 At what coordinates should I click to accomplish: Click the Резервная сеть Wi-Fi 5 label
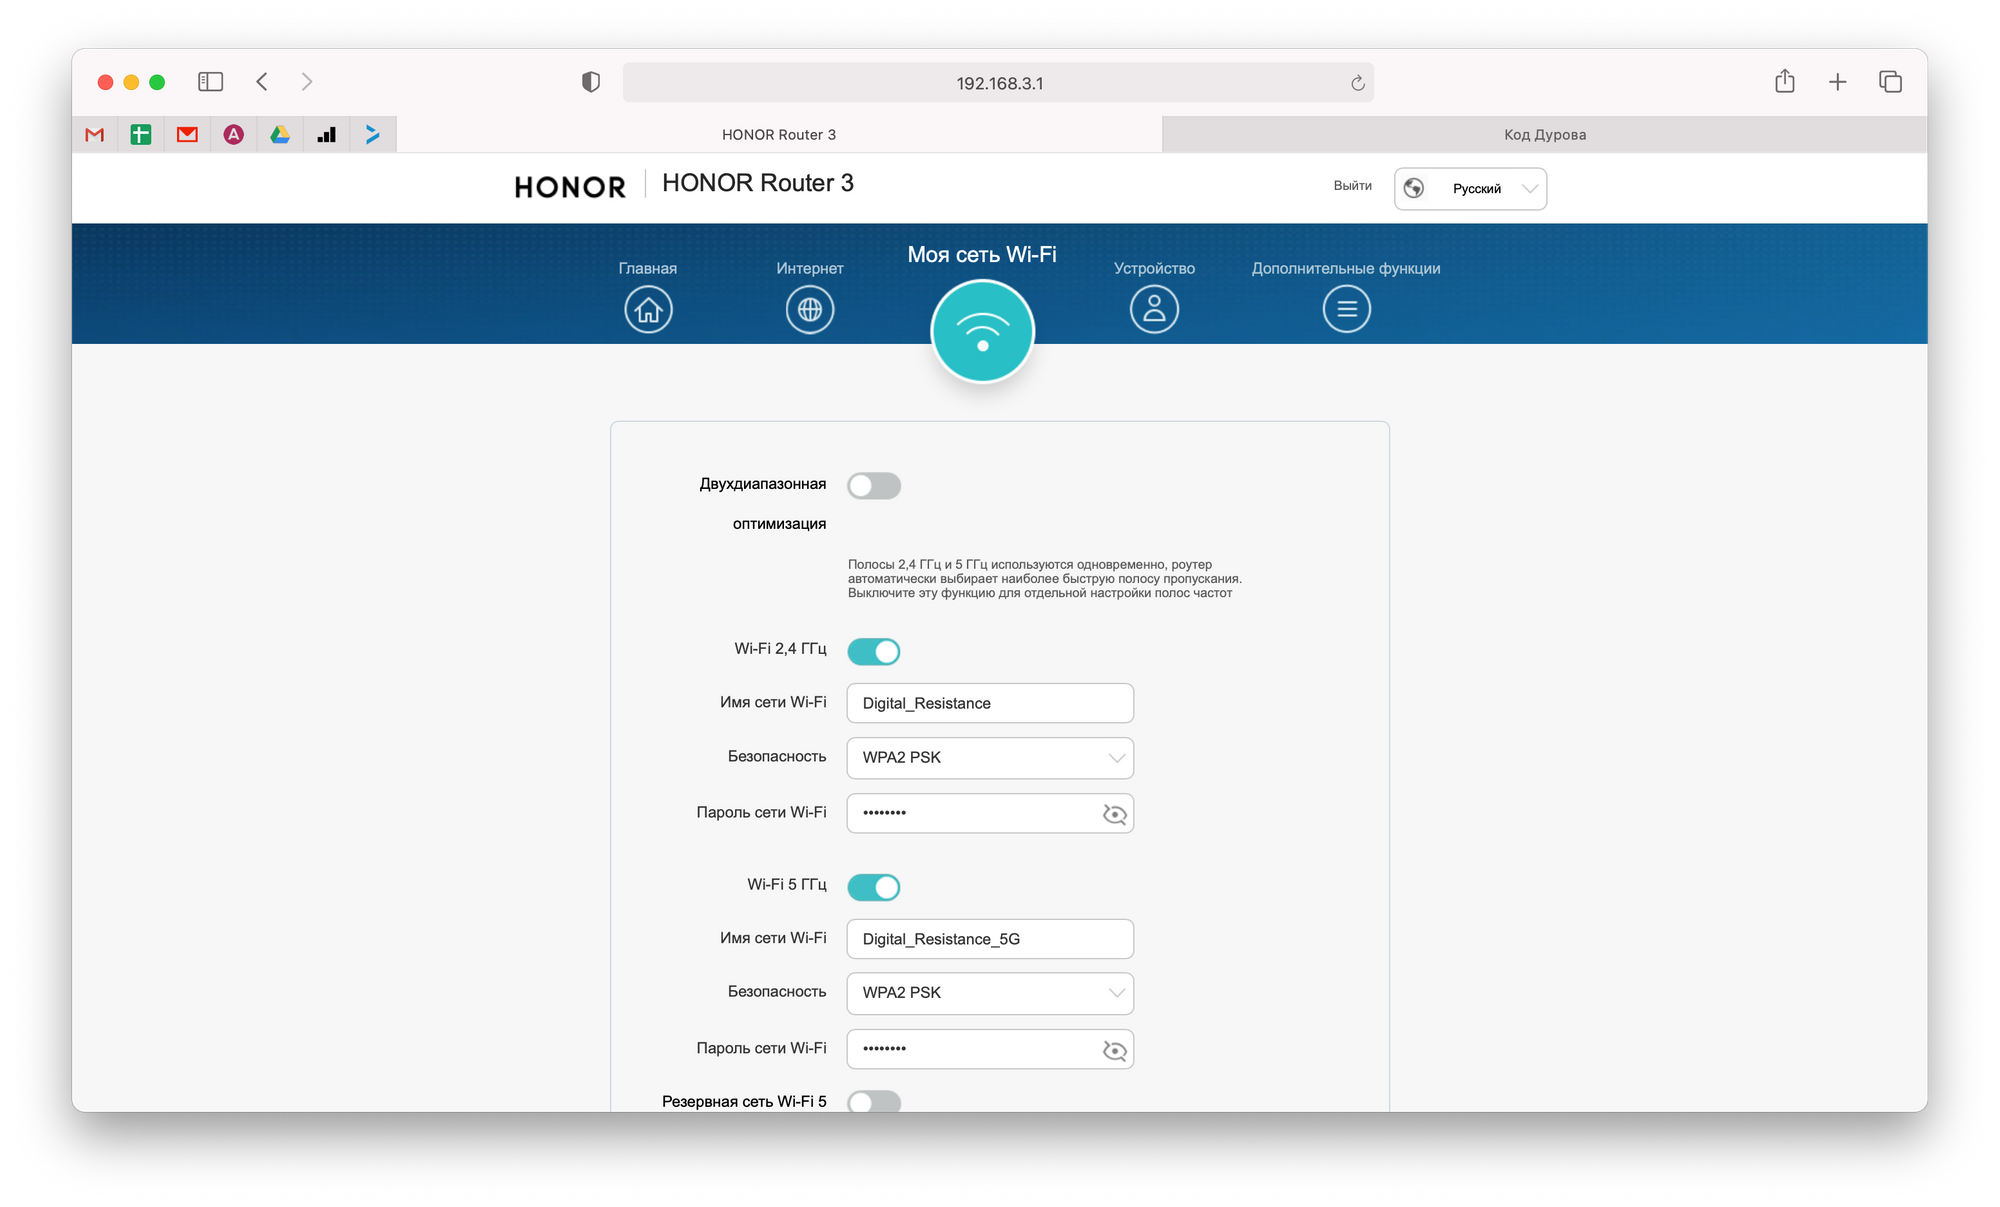point(744,1101)
